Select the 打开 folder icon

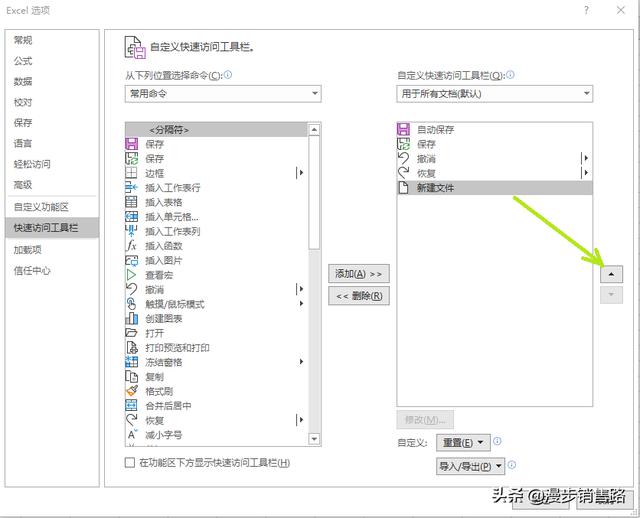(x=131, y=333)
